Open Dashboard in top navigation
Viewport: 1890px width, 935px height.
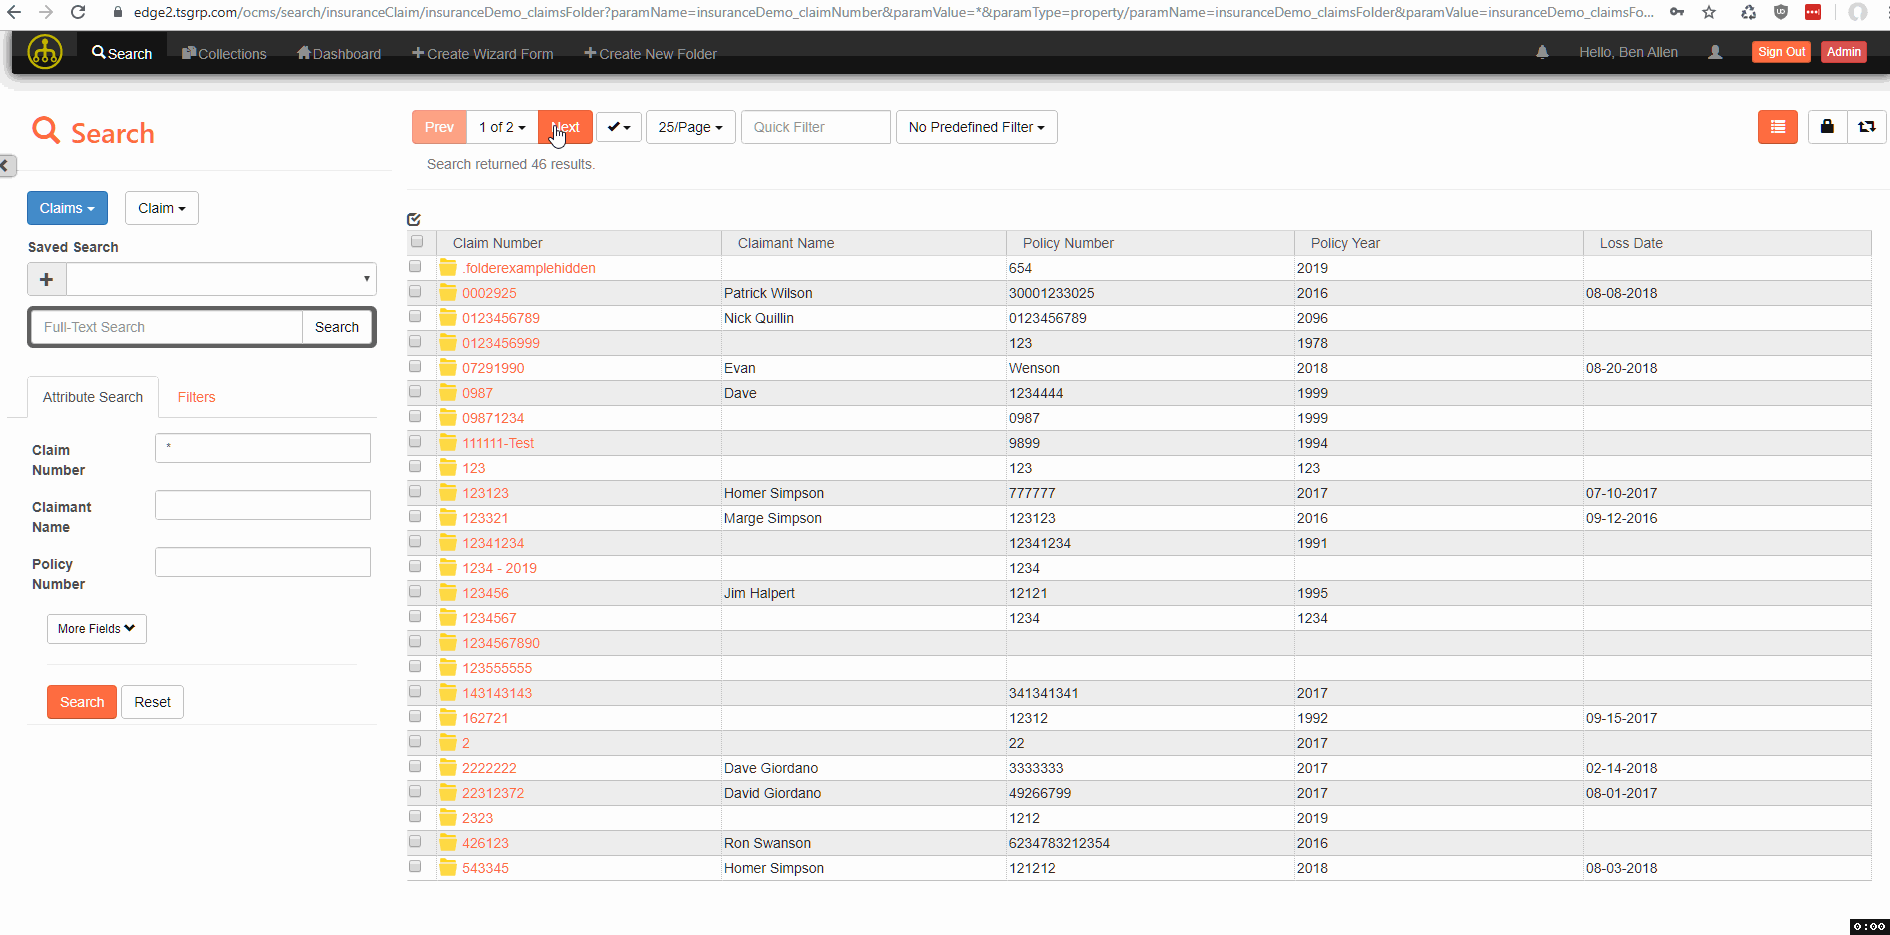tap(339, 54)
